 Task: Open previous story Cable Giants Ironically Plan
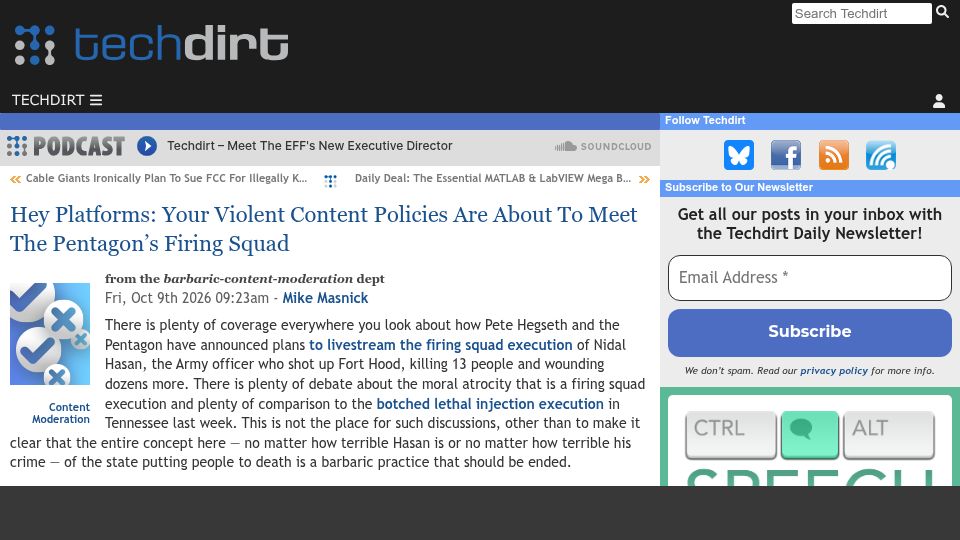coord(167,178)
